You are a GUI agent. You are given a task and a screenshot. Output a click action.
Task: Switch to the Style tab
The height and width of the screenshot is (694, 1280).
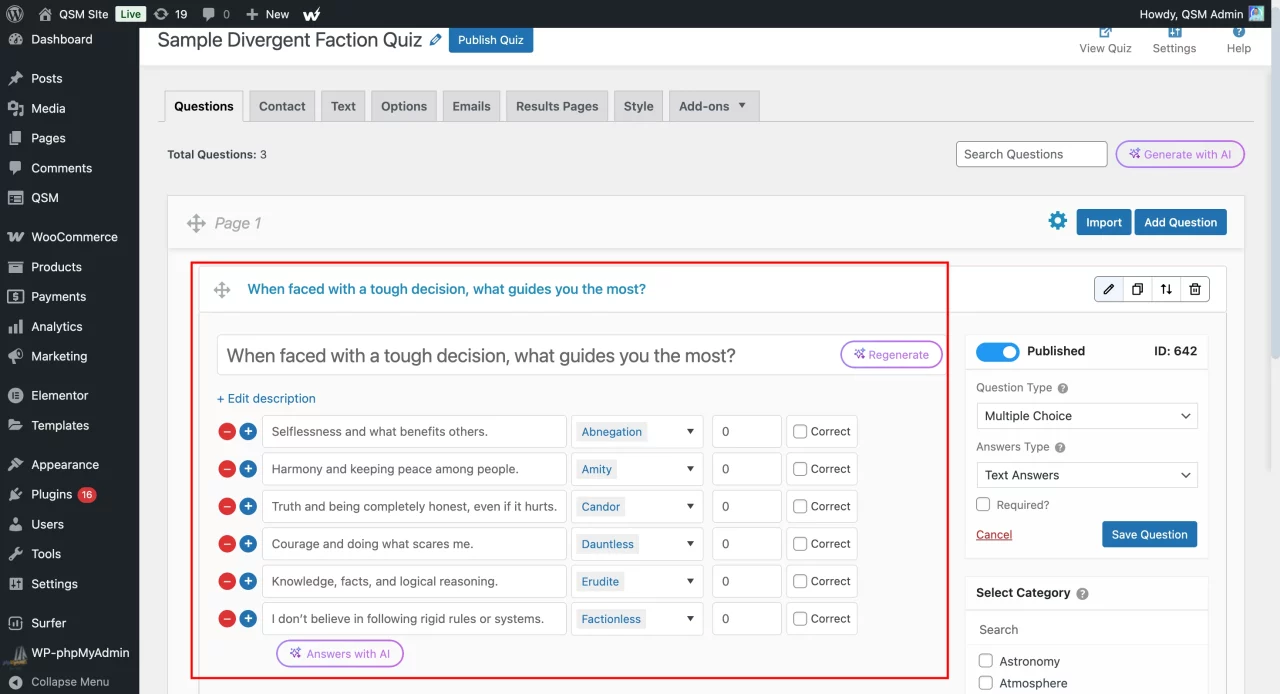[x=638, y=106]
